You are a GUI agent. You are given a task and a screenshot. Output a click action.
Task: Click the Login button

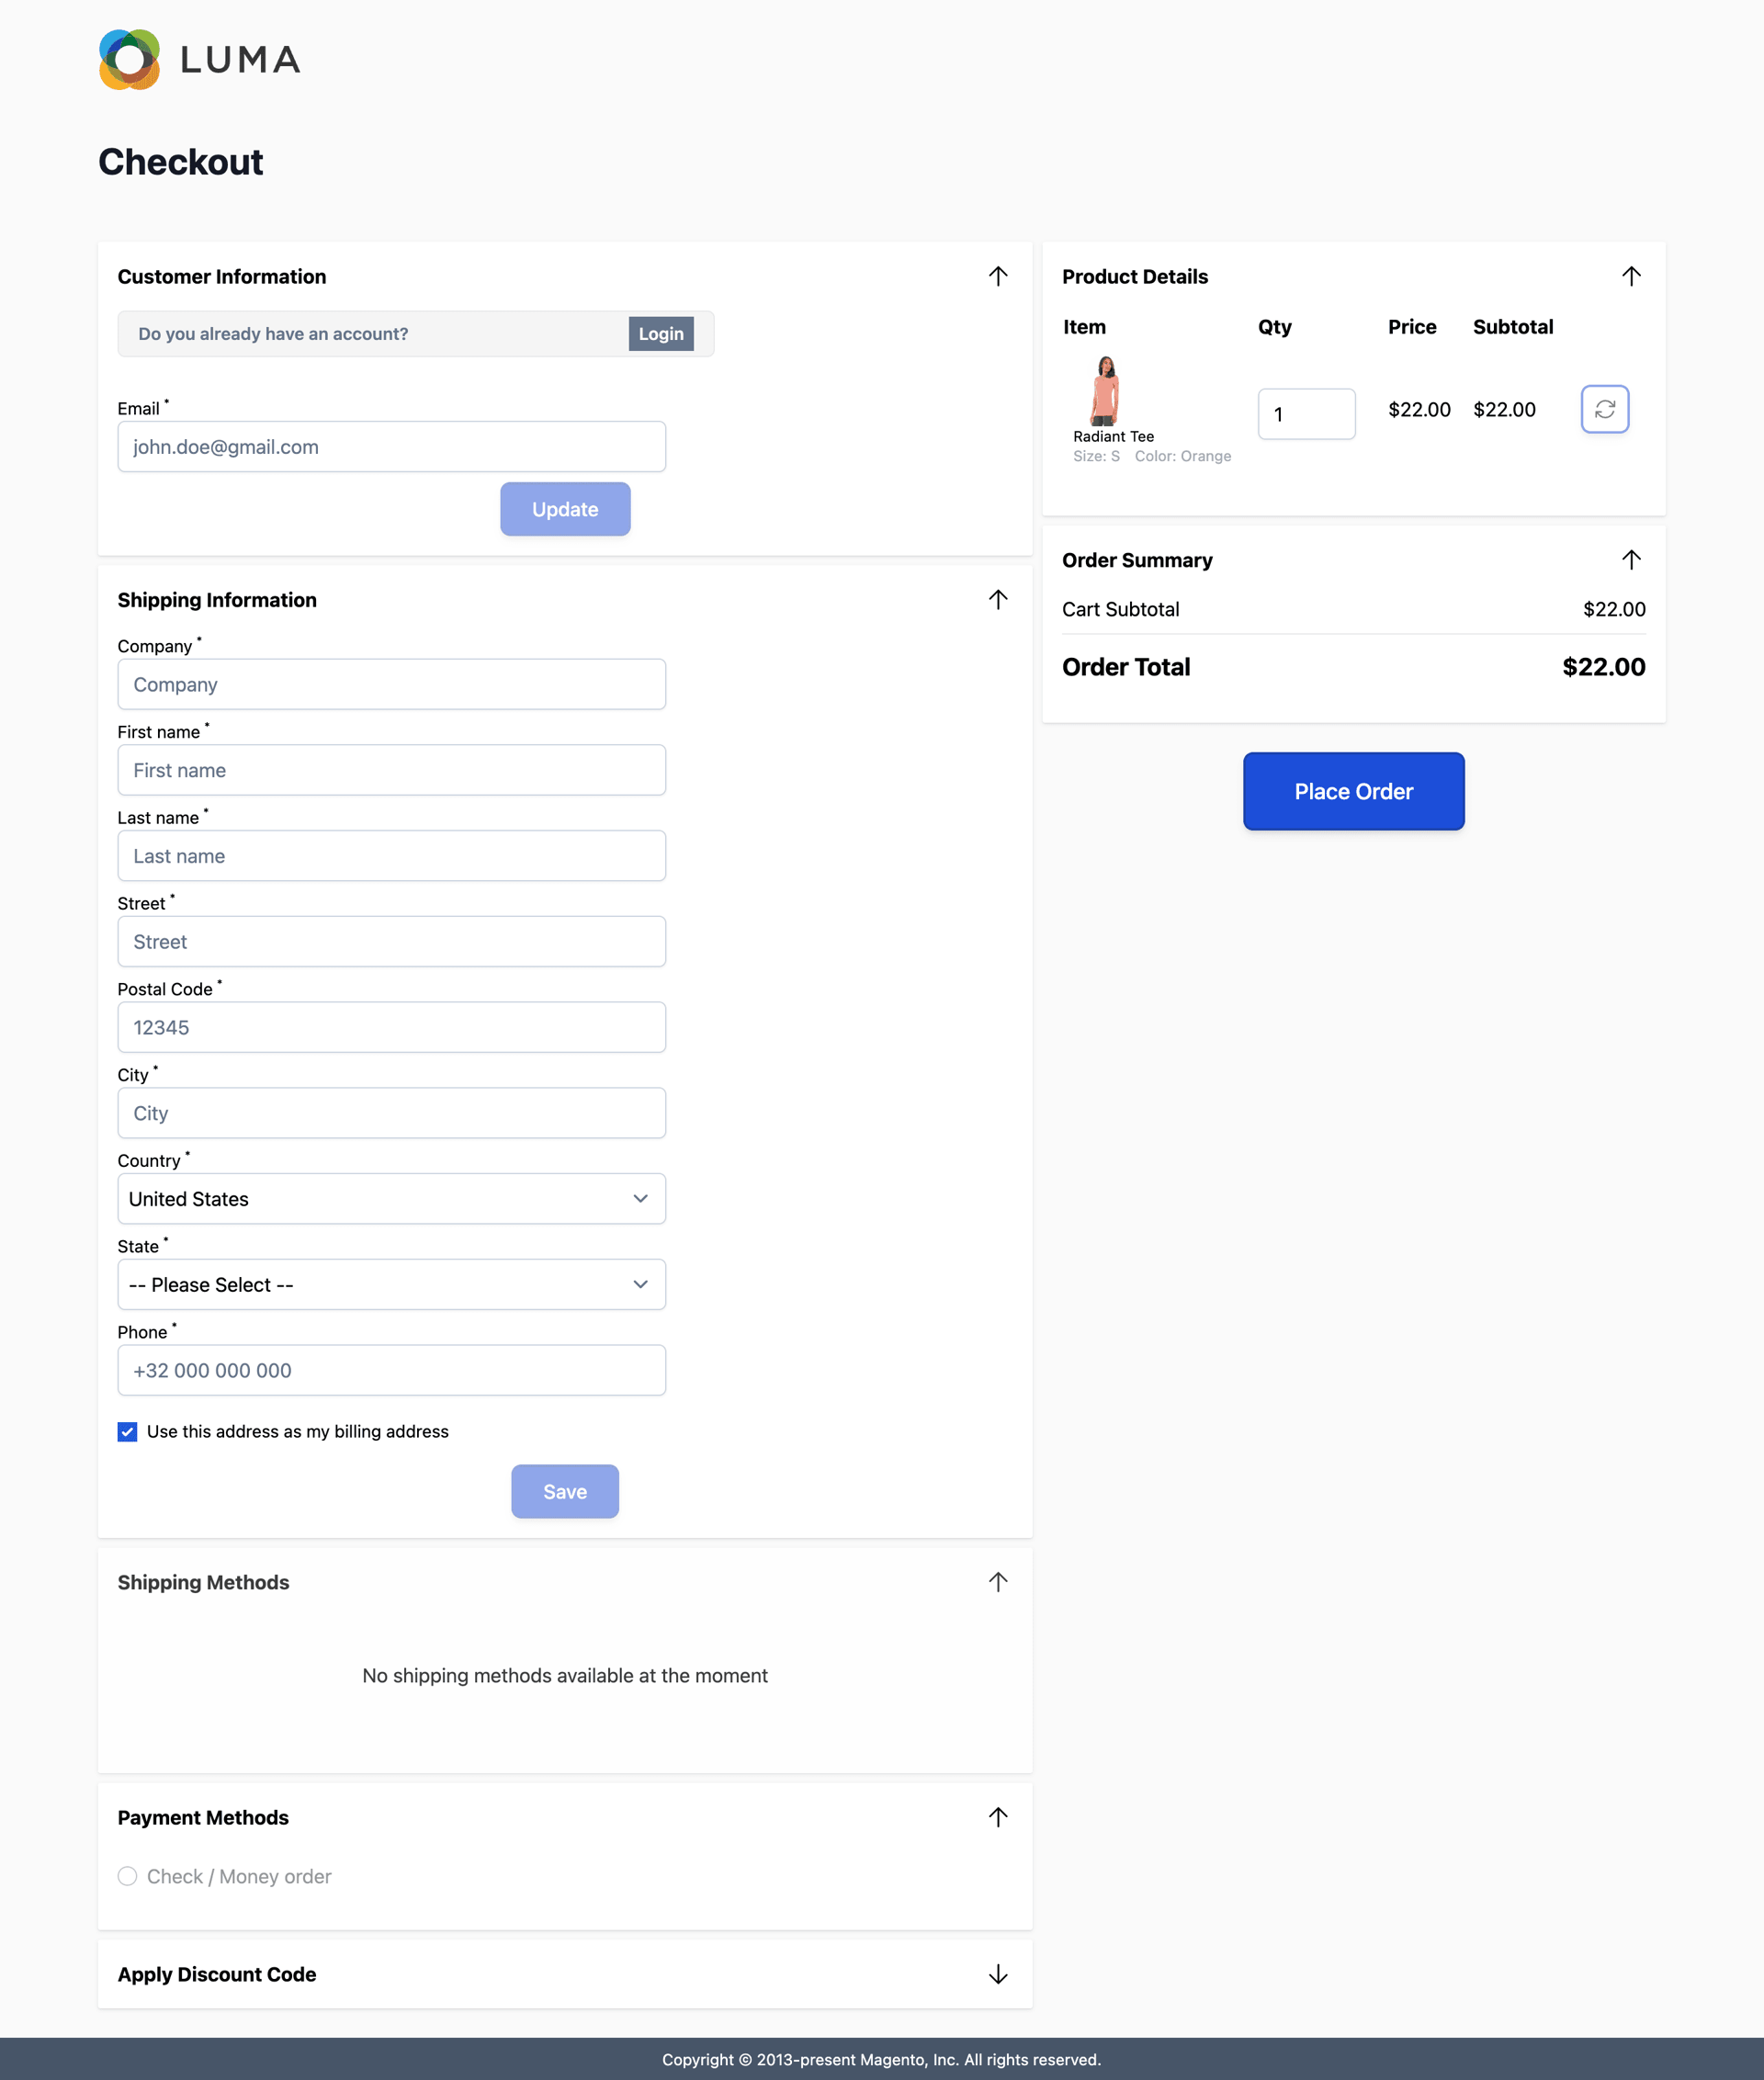click(660, 333)
